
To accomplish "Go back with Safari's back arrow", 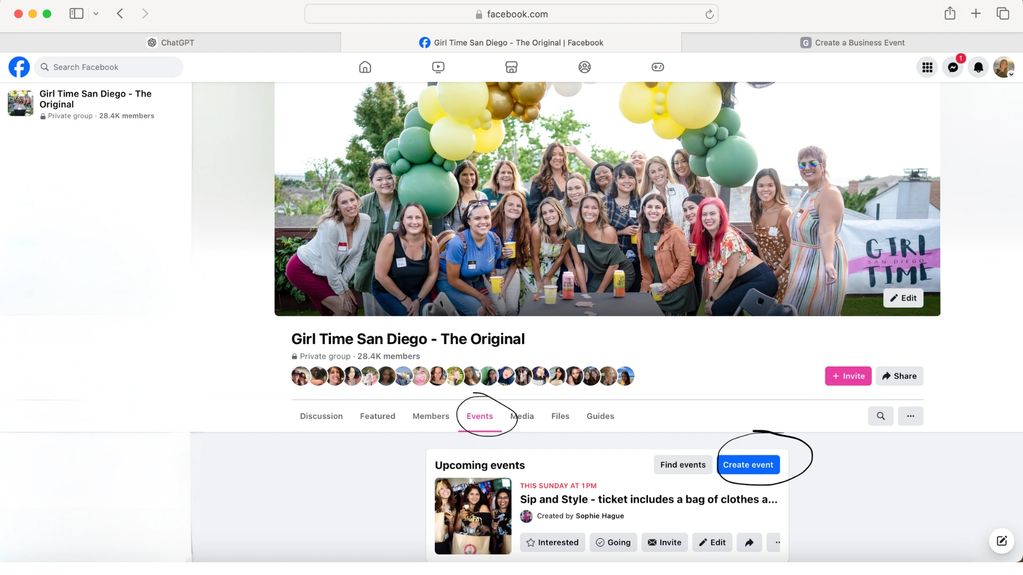I will pos(120,14).
